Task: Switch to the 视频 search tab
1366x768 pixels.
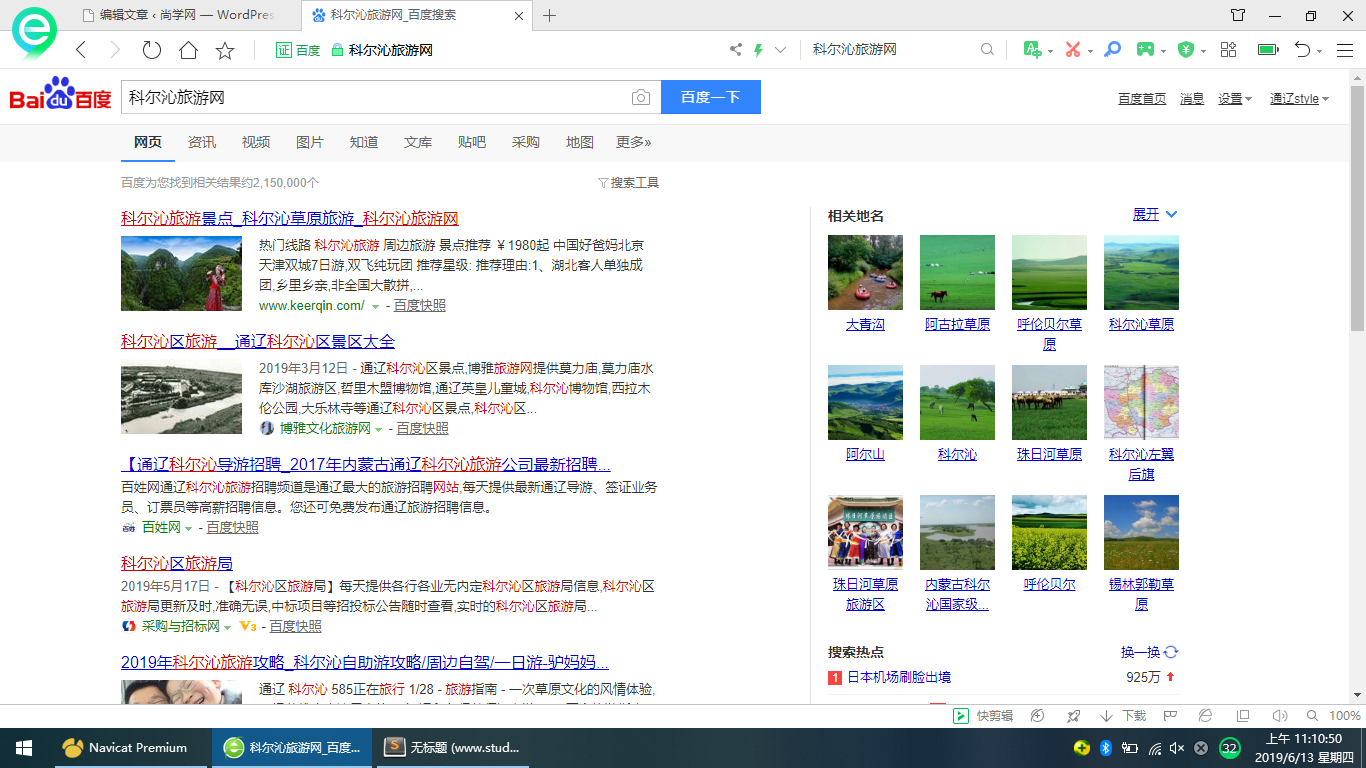Action: click(x=256, y=142)
